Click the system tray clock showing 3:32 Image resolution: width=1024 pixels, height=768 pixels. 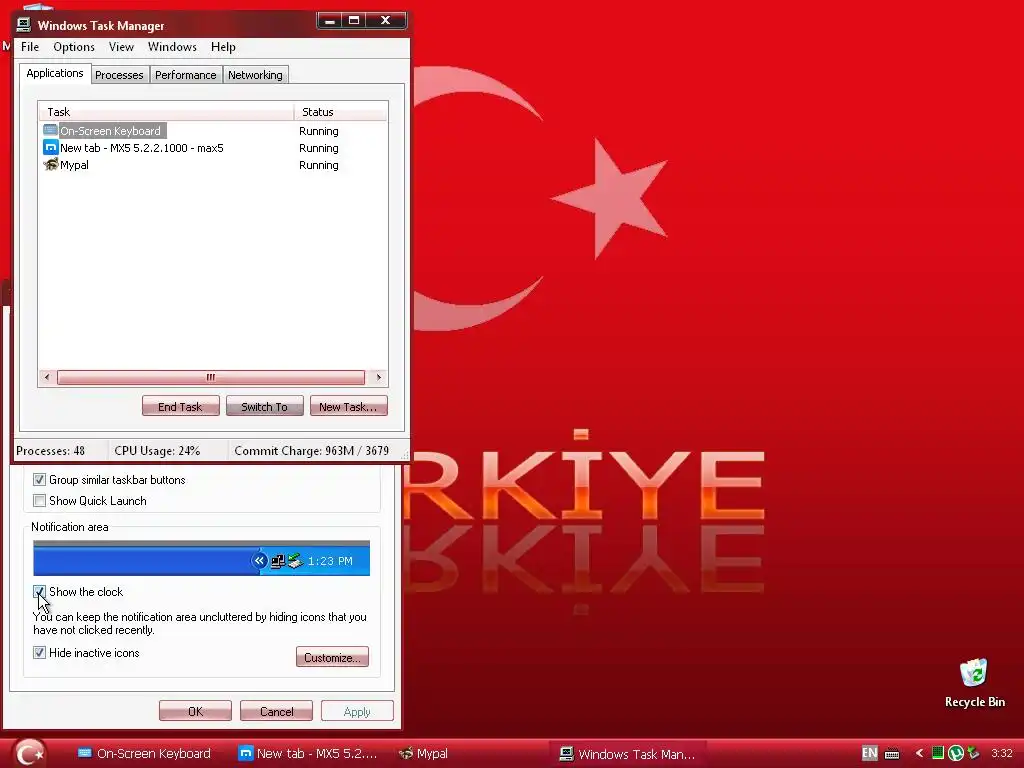(x=1001, y=753)
